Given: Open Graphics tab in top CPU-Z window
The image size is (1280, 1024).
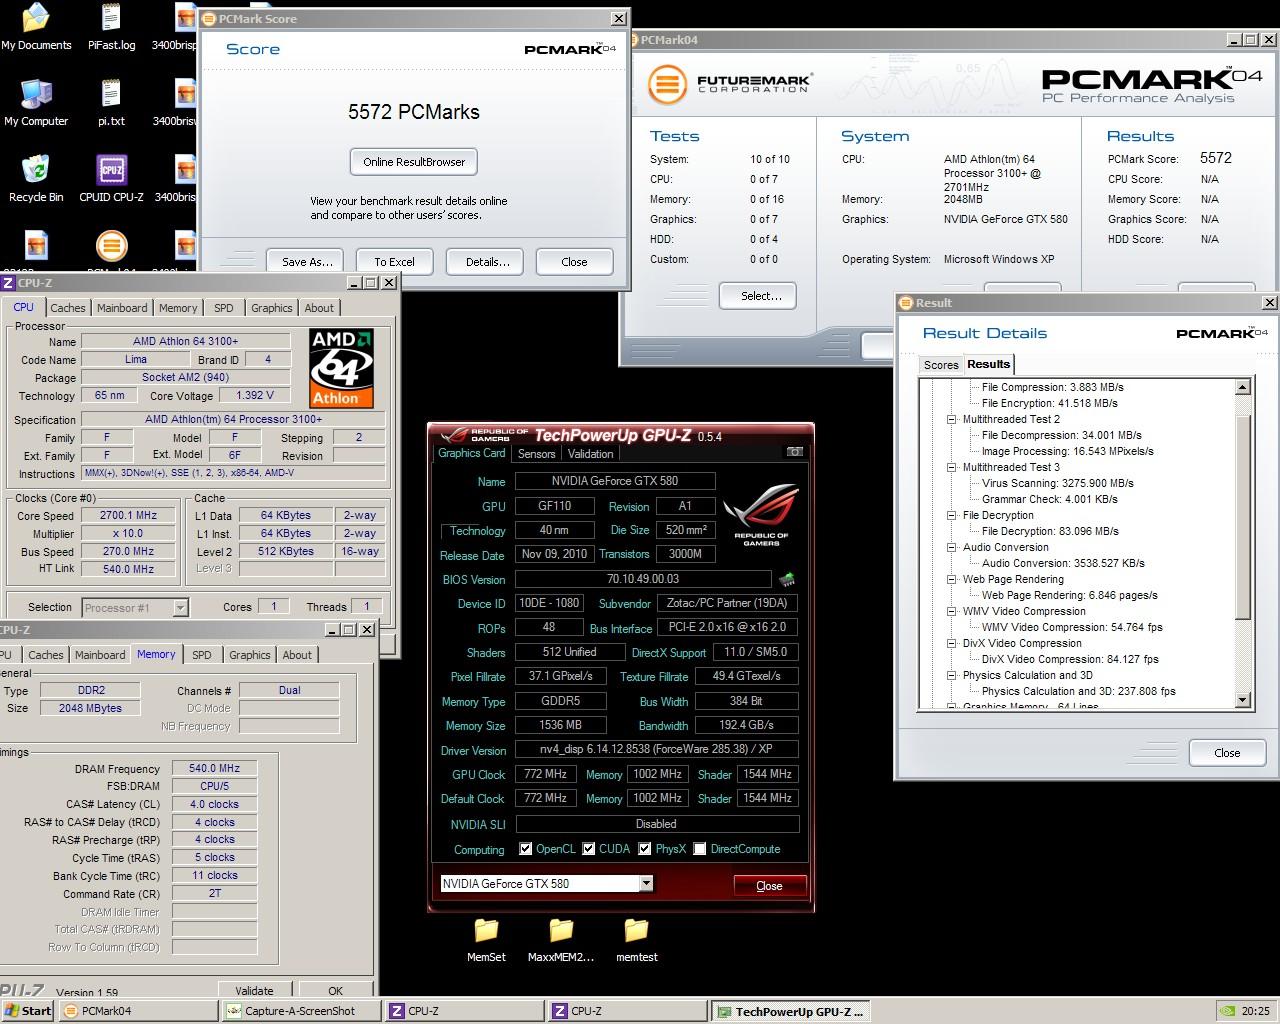Looking at the screenshot, I should pos(272,308).
